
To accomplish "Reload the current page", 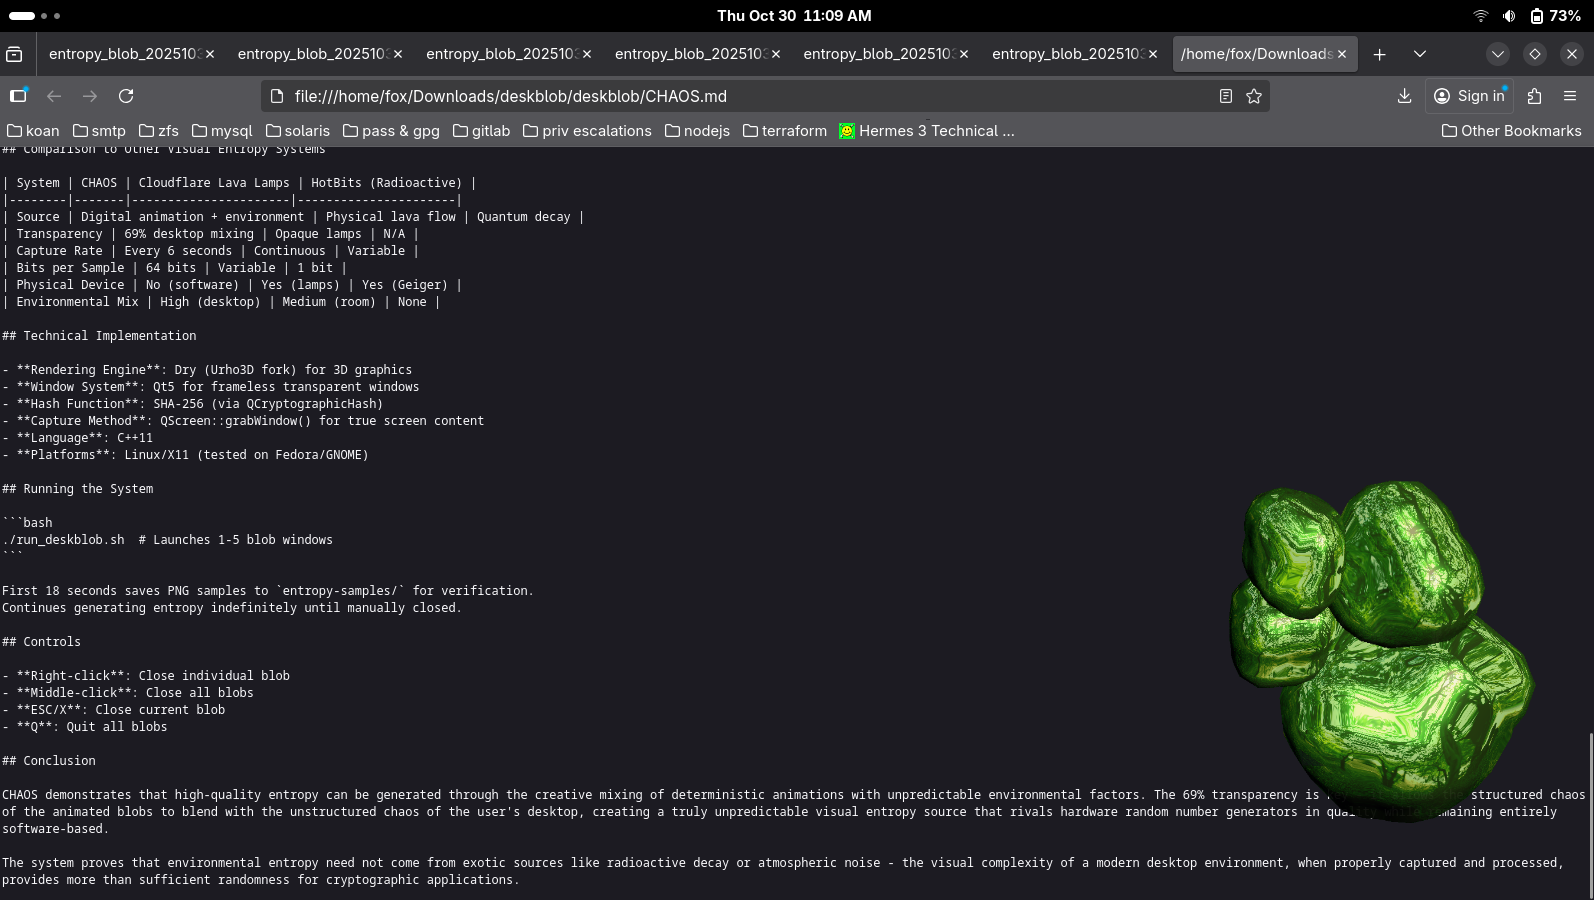I will coord(126,96).
